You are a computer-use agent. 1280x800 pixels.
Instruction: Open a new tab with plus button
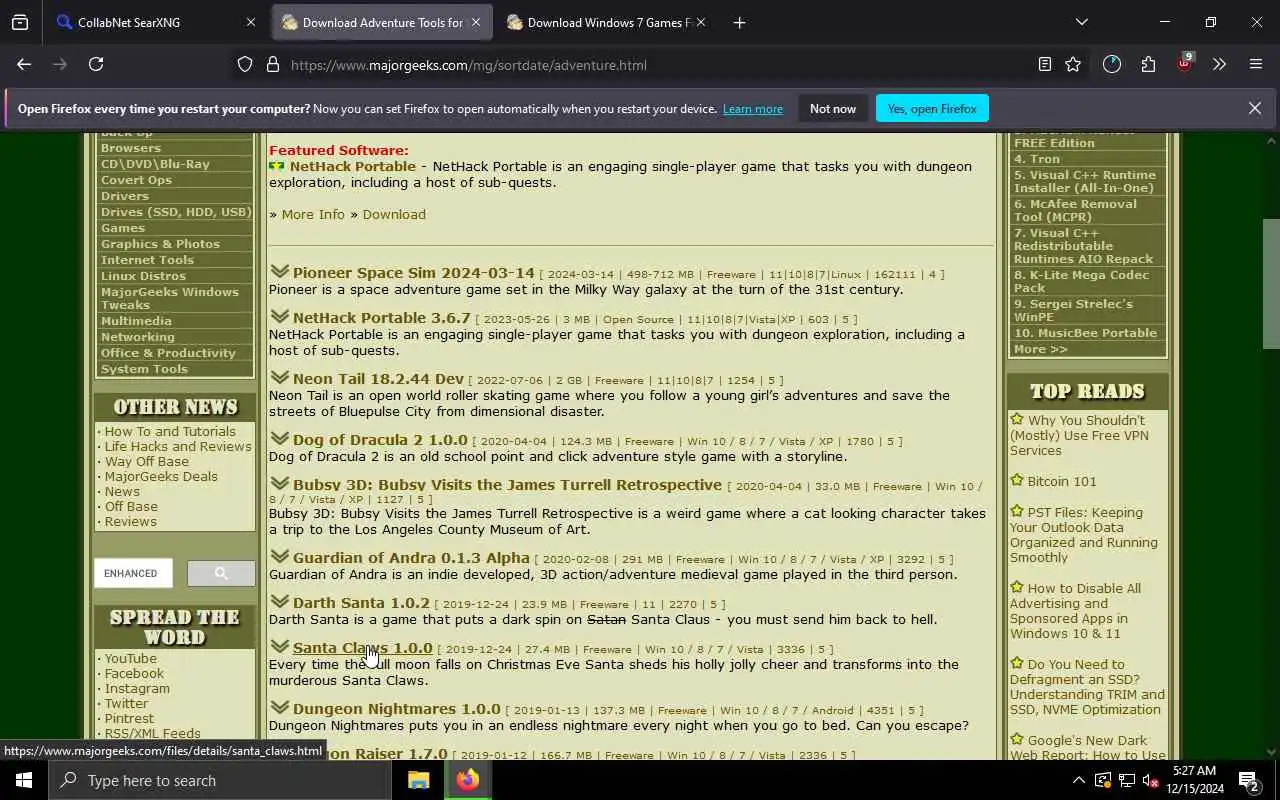[x=739, y=22]
